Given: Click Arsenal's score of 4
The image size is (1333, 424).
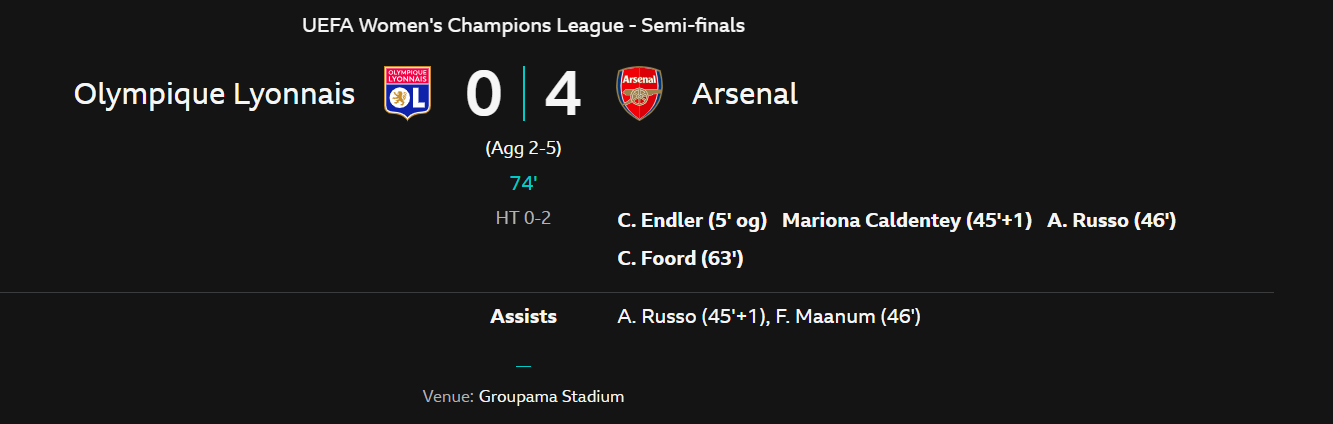Looking at the screenshot, I should 562,94.
